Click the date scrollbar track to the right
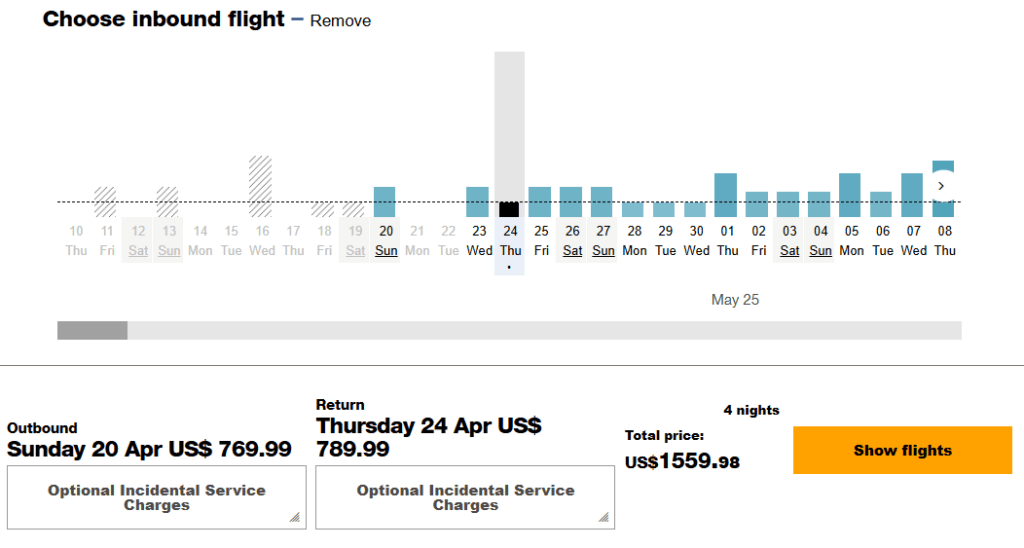 coord(600,331)
